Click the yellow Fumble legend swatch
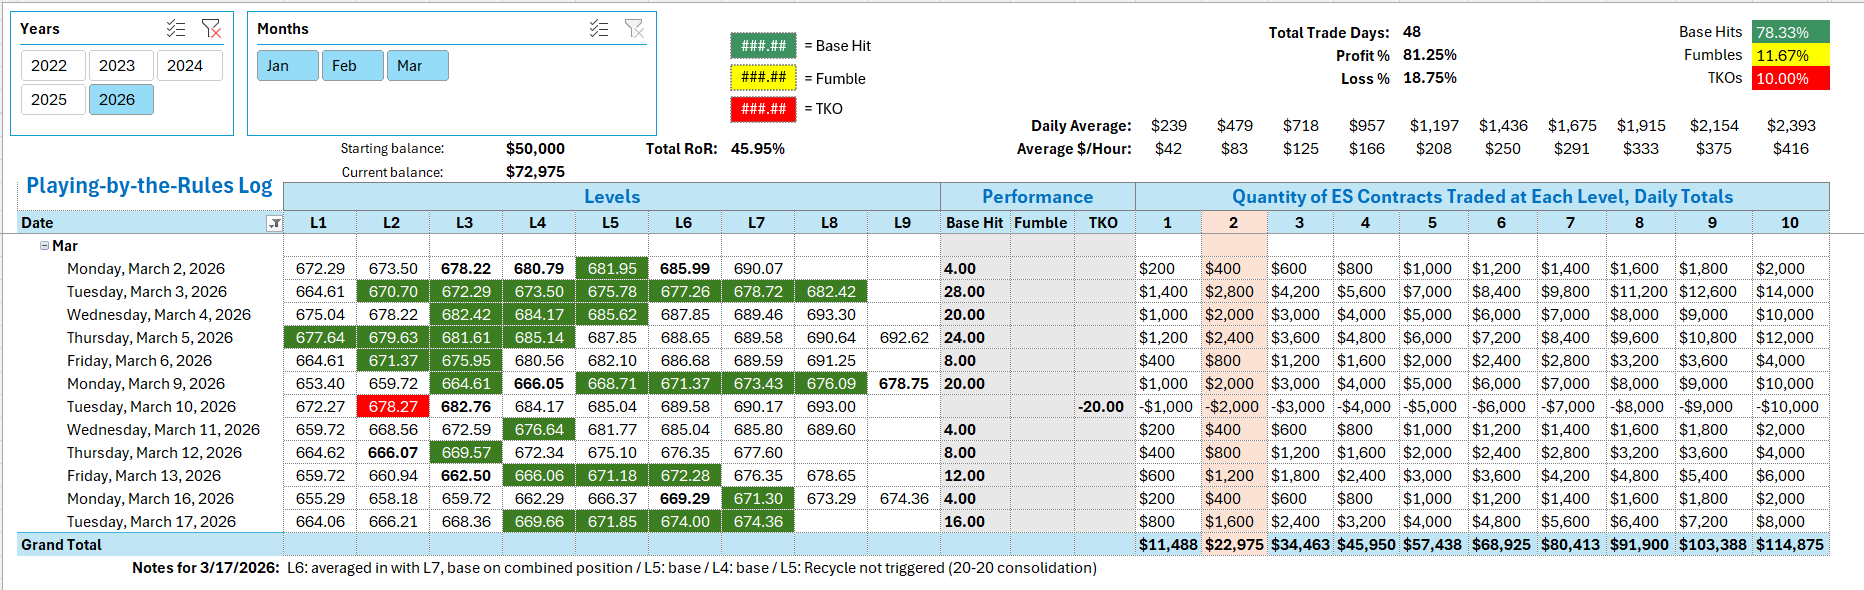The image size is (1864, 590). tap(763, 78)
